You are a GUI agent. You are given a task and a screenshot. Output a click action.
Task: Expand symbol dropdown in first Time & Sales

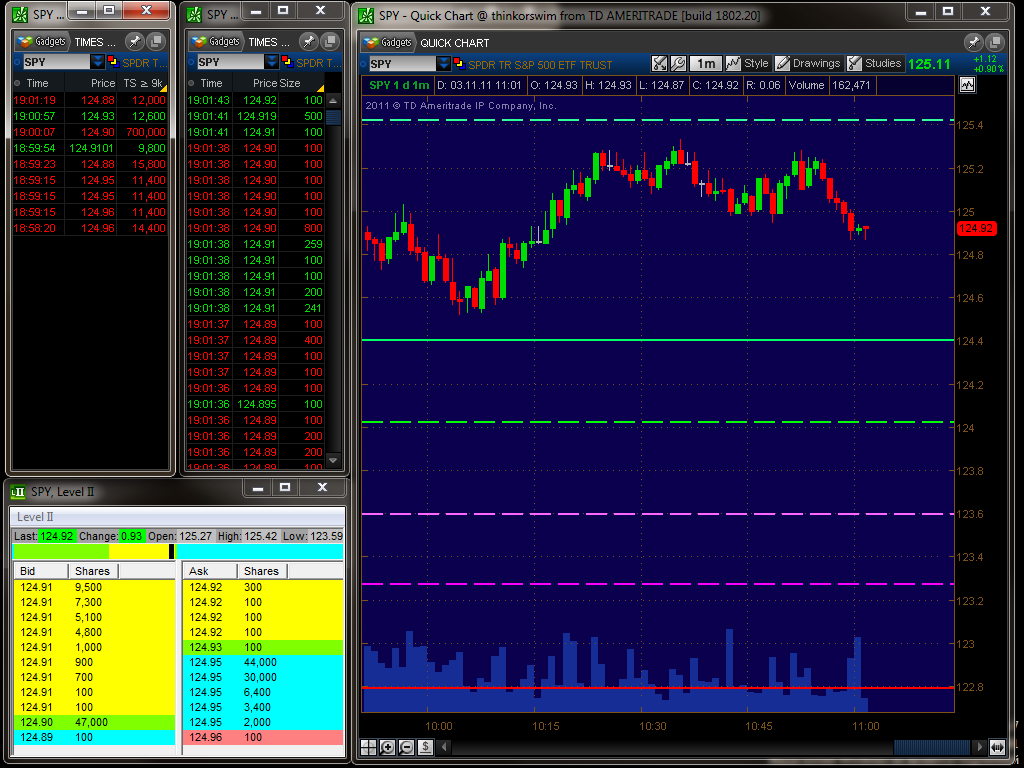97,62
